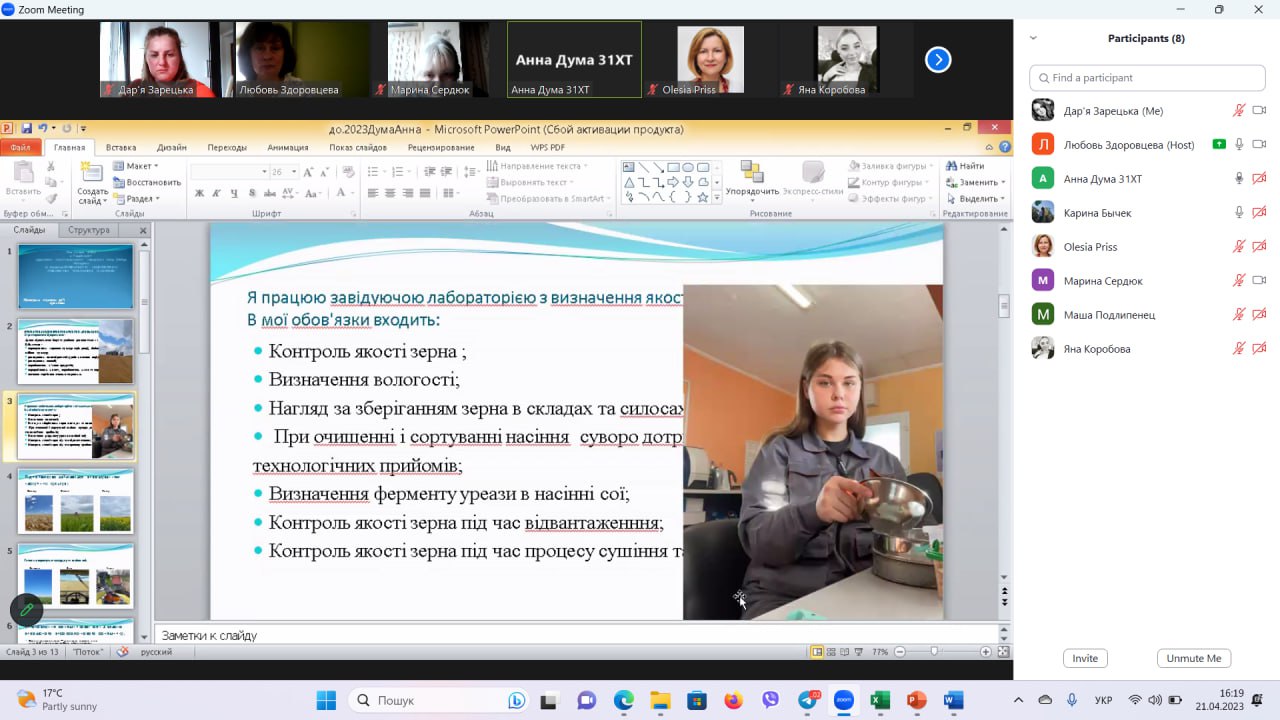This screenshot has width=1280, height=720.
Task: Open Выделить (Select) dropdown
Action: tap(976, 199)
